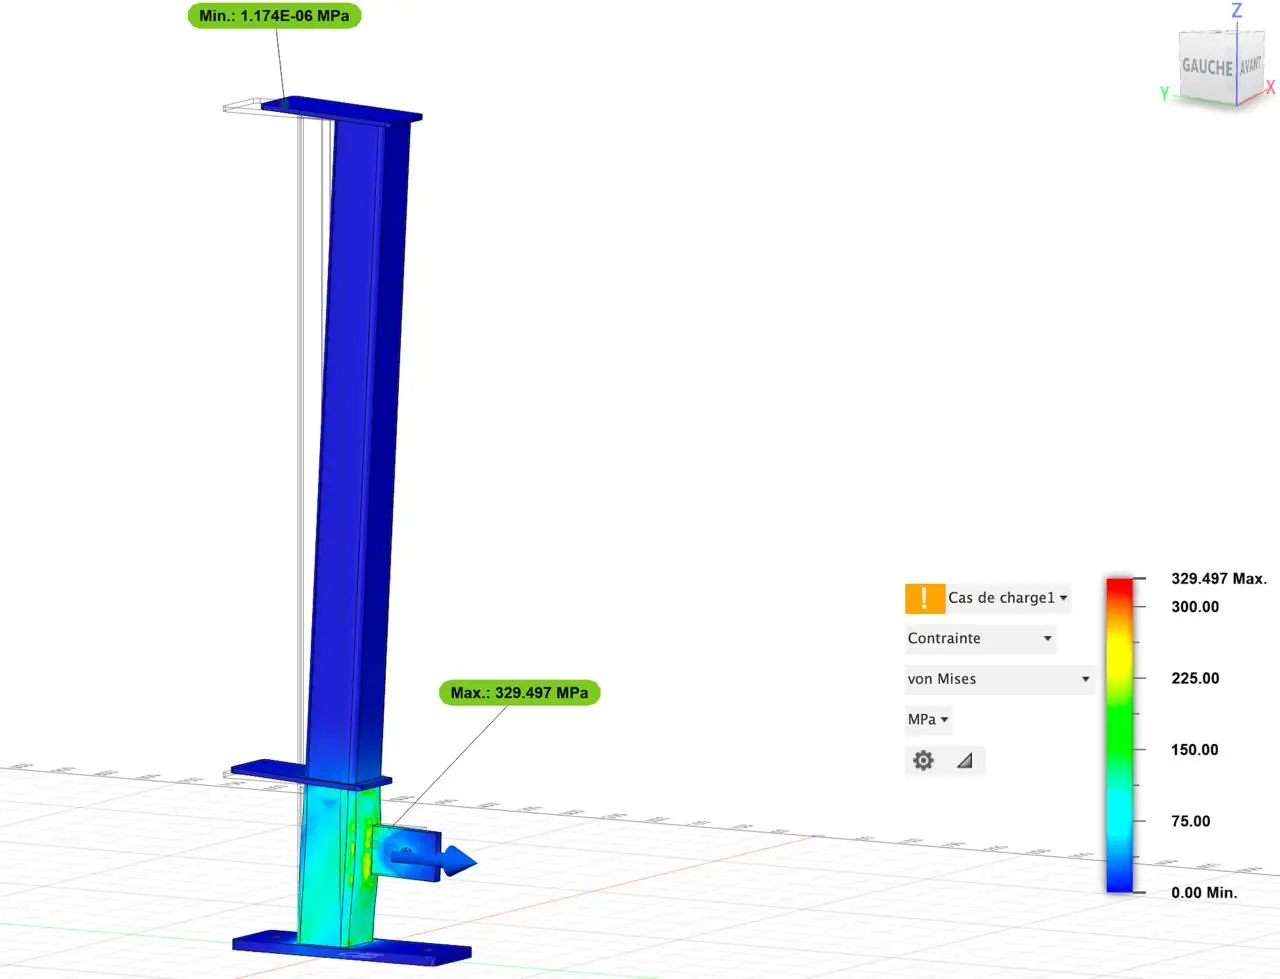Click the blue Z axis label
Image resolution: width=1280 pixels, height=979 pixels.
coord(1237,11)
